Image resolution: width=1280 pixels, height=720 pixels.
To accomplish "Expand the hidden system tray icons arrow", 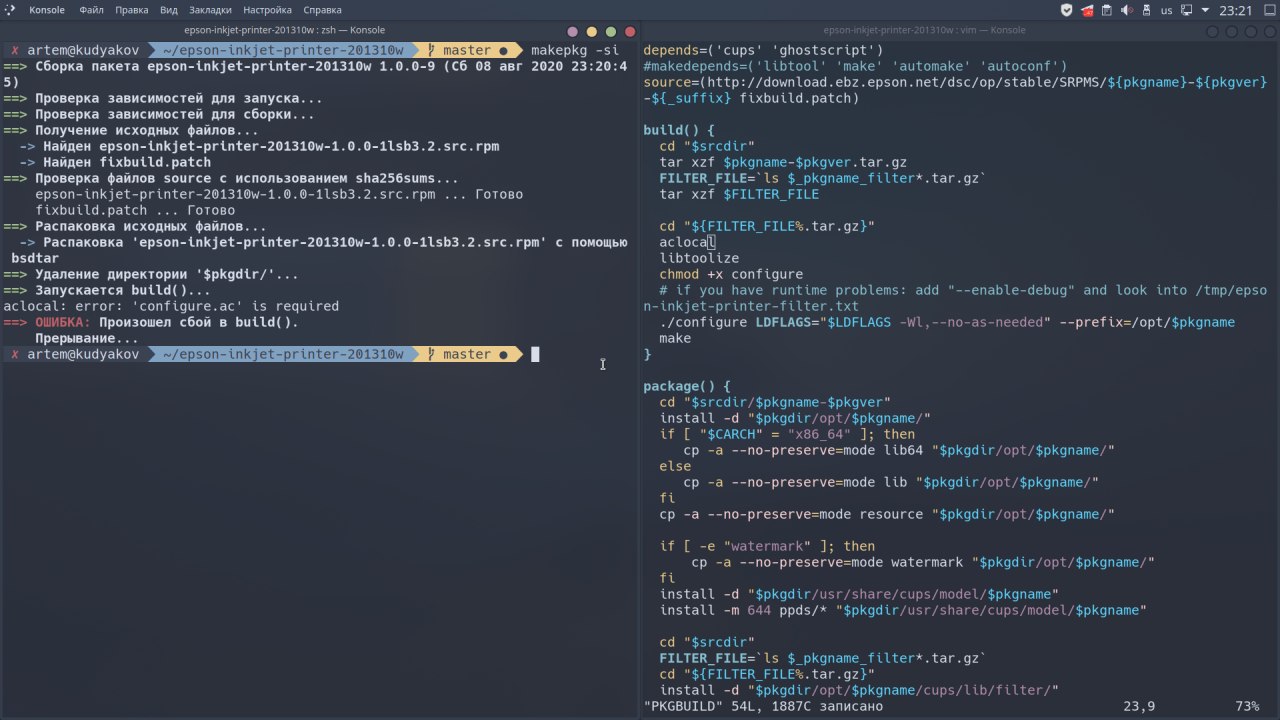I will [1206, 10].
